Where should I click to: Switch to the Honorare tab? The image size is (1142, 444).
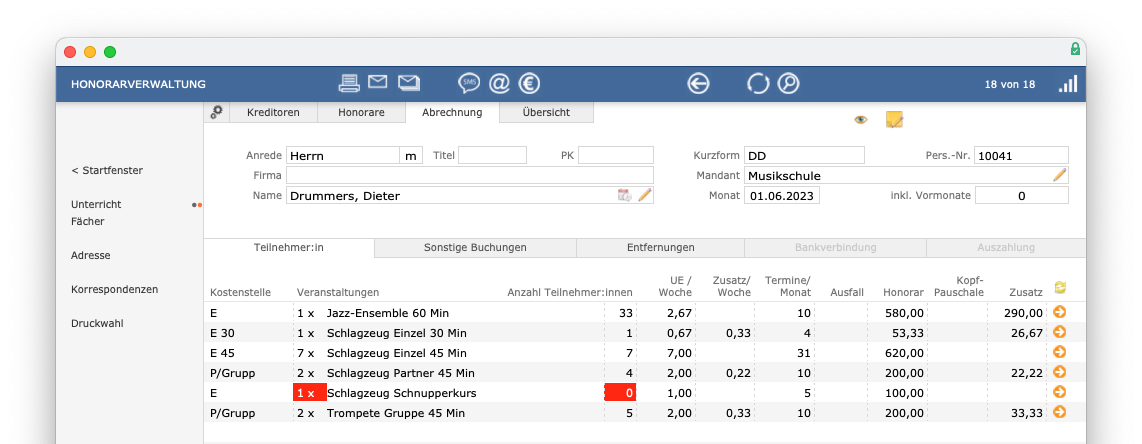361,112
